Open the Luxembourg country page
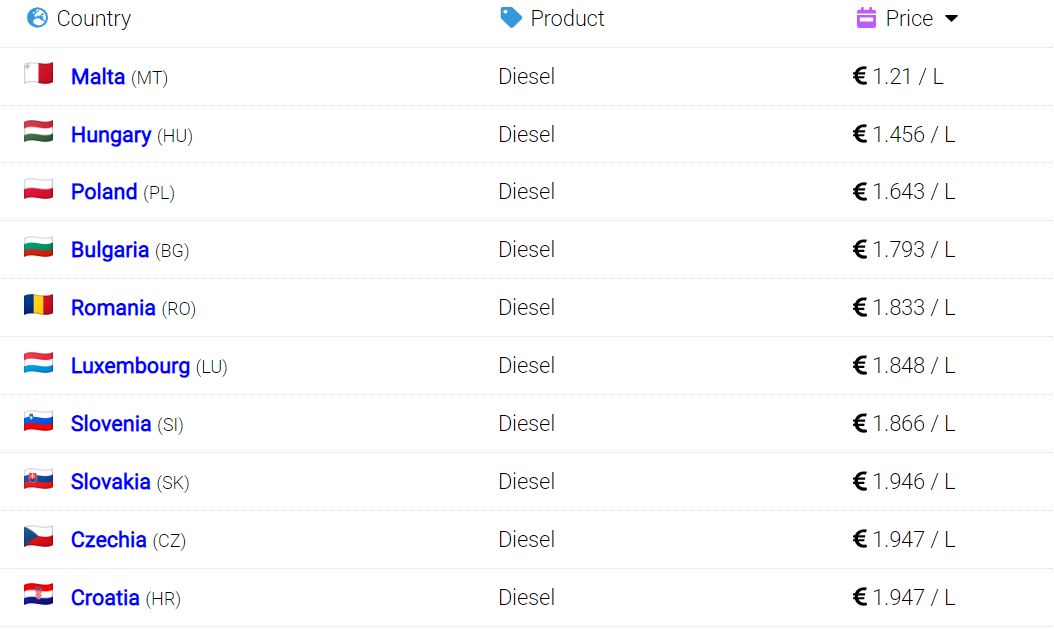 point(130,366)
